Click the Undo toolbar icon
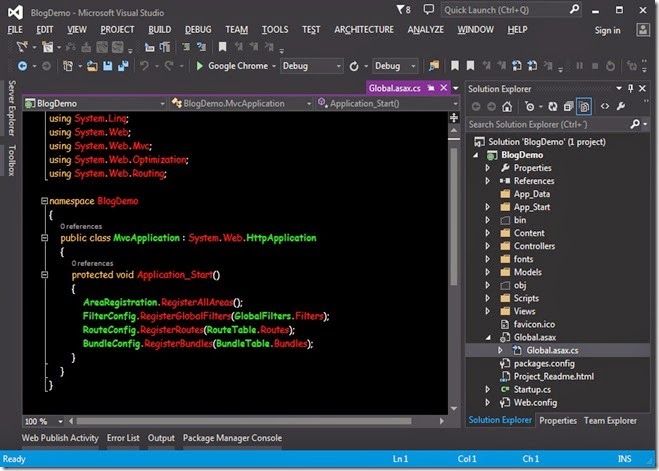Viewport: 659px width, 471px height. click(x=146, y=66)
